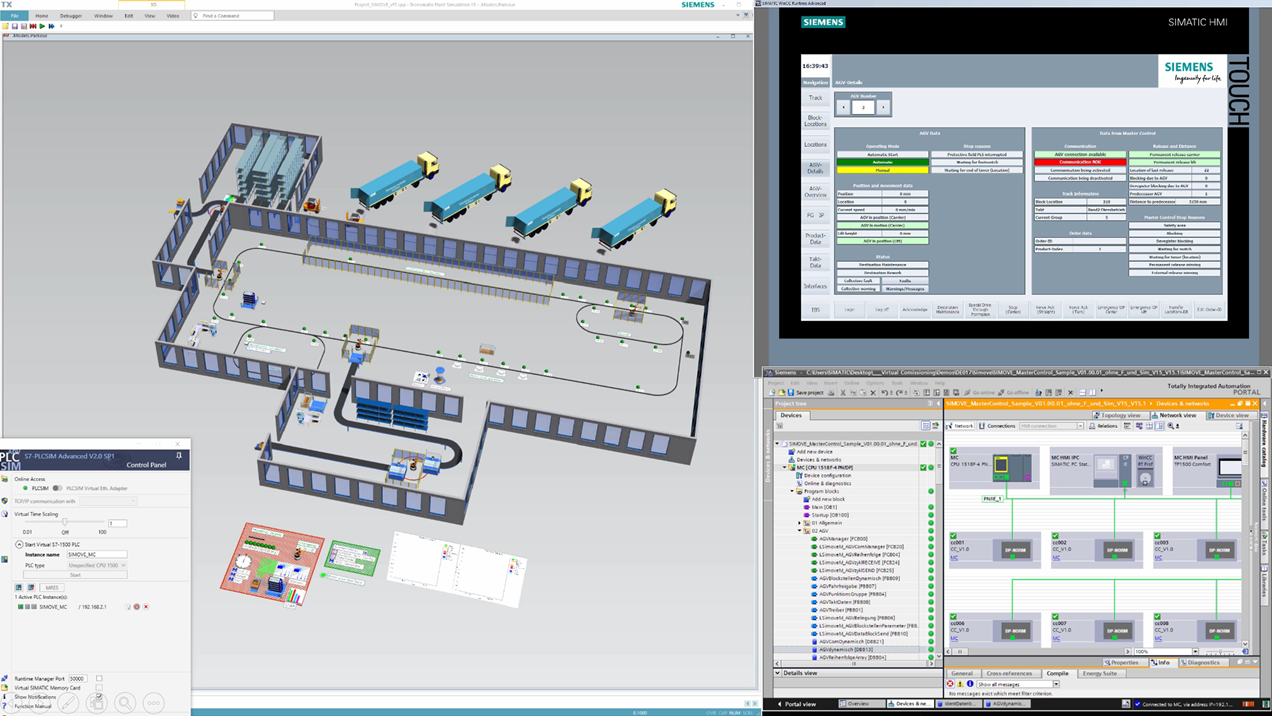This screenshot has height=716, width=1272.
Task: Click AGV-Overview in HMI navigation
Action: click(x=815, y=191)
